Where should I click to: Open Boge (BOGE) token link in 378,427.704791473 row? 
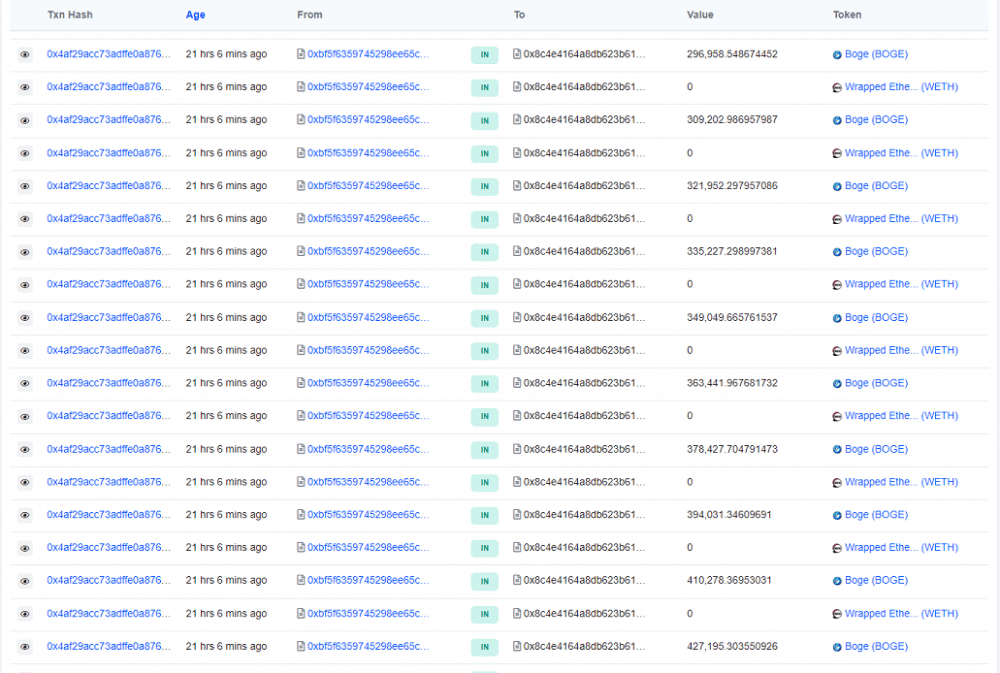coord(876,449)
